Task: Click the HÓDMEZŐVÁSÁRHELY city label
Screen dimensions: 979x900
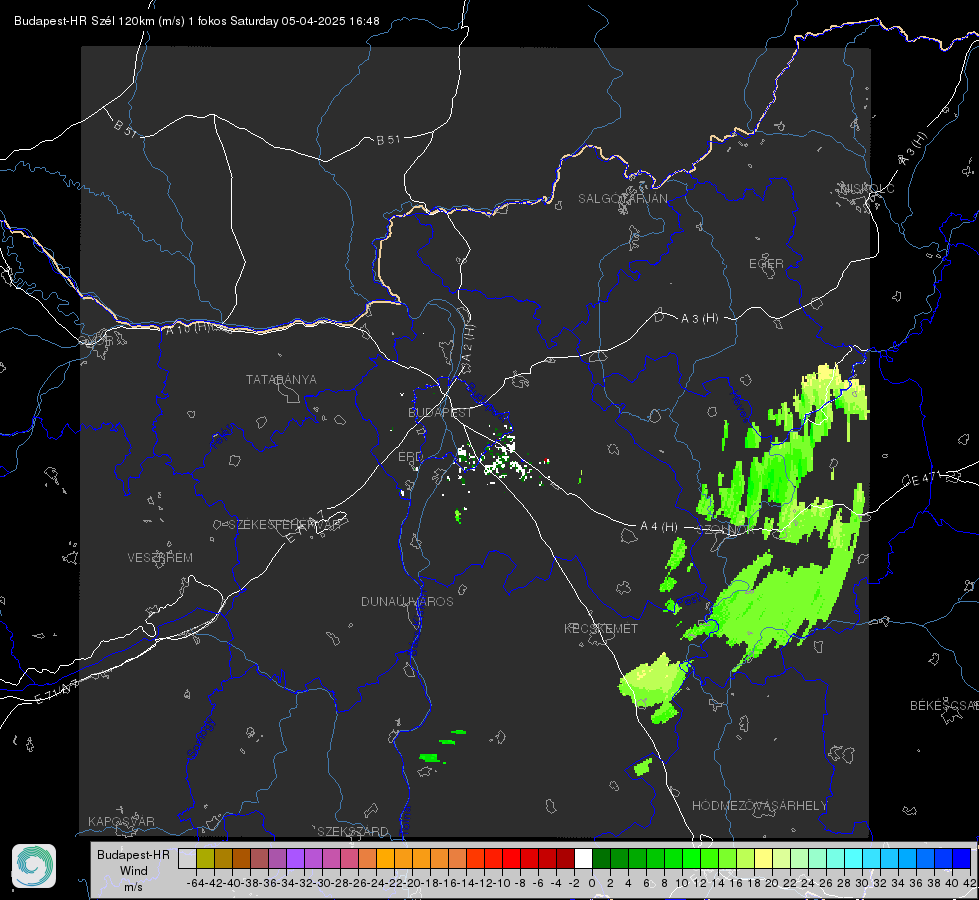Action: point(759,806)
